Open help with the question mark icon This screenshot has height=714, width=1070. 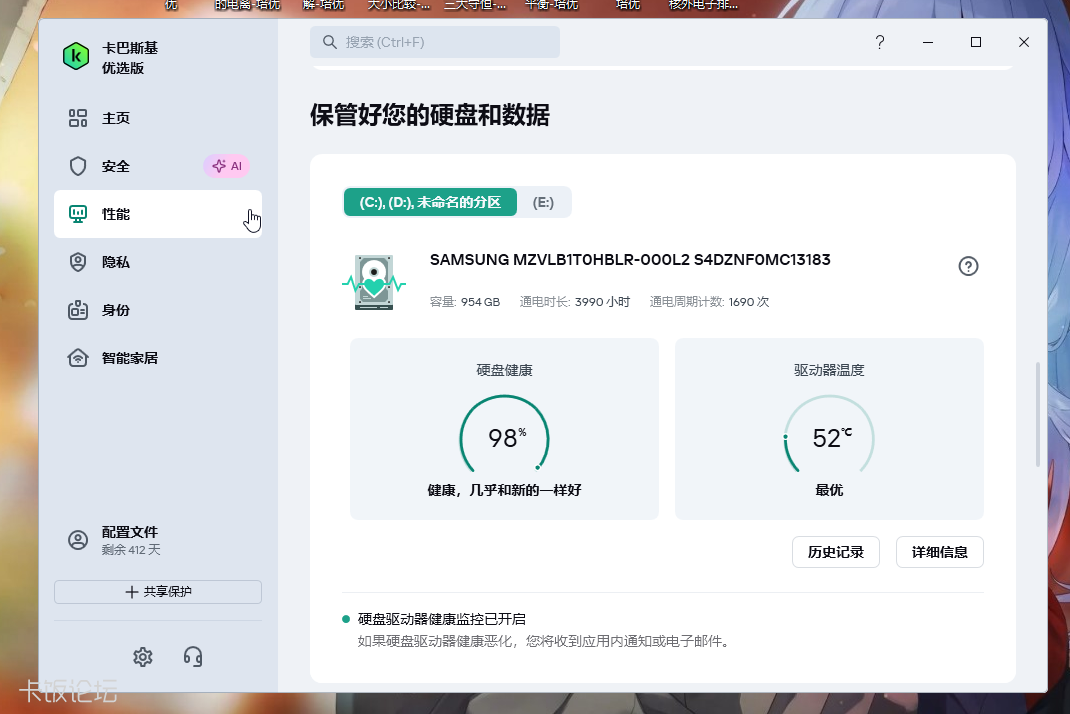pos(880,42)
